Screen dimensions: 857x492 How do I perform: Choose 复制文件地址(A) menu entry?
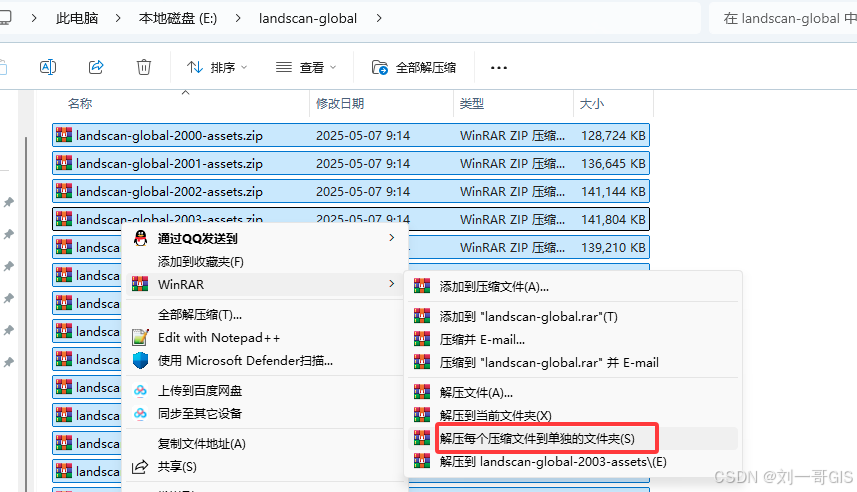265,443
